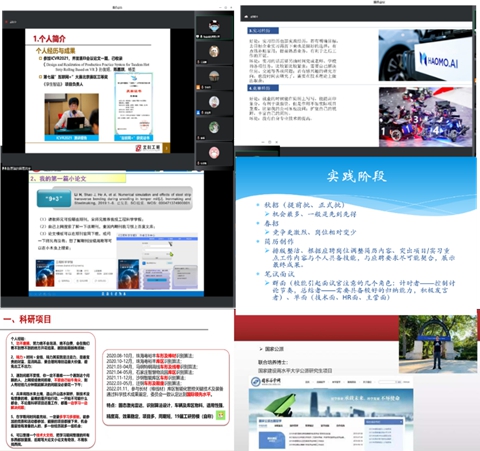Click the green emoji icon on the research slide

click(220, 415)
